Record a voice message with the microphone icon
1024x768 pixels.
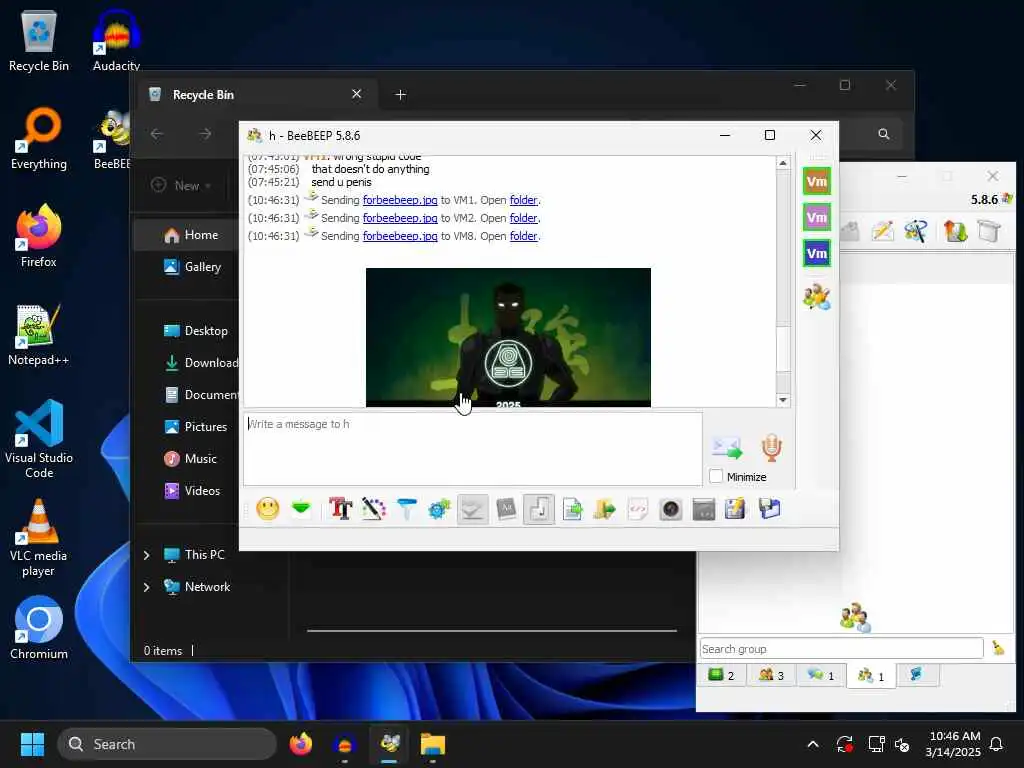point(771,448)
